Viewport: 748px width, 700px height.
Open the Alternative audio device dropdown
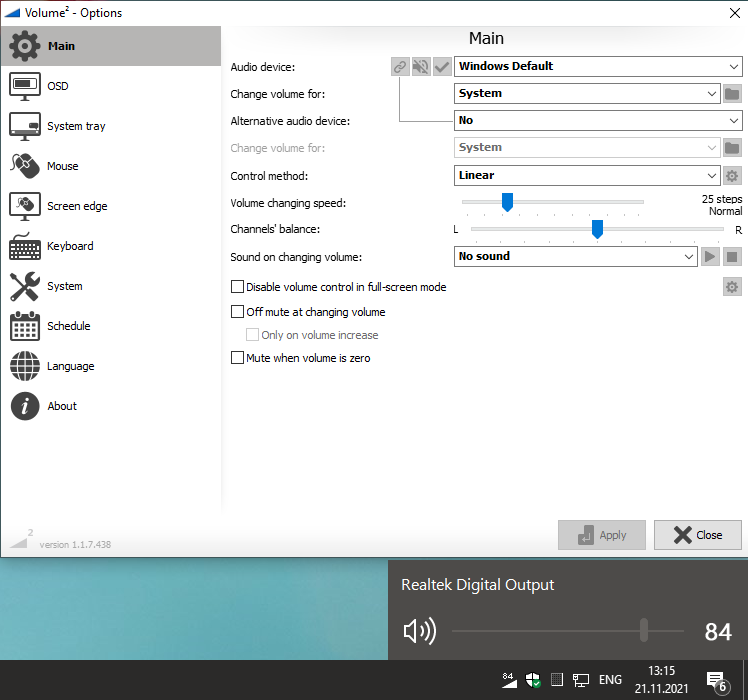[598, 121]
